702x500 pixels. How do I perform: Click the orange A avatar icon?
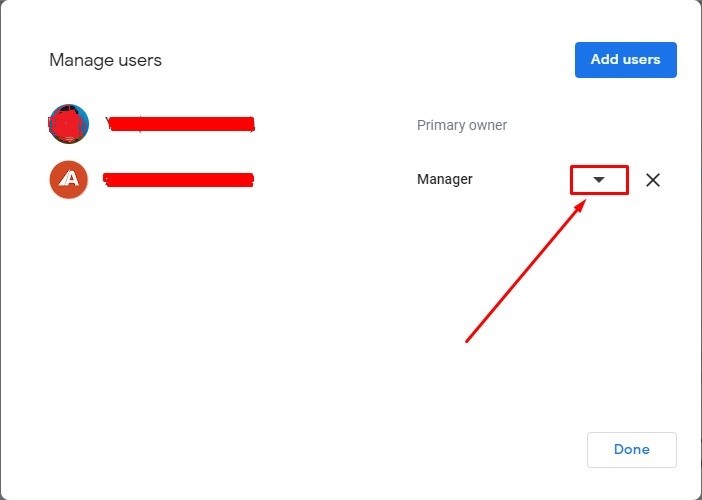tap(69, 180)
